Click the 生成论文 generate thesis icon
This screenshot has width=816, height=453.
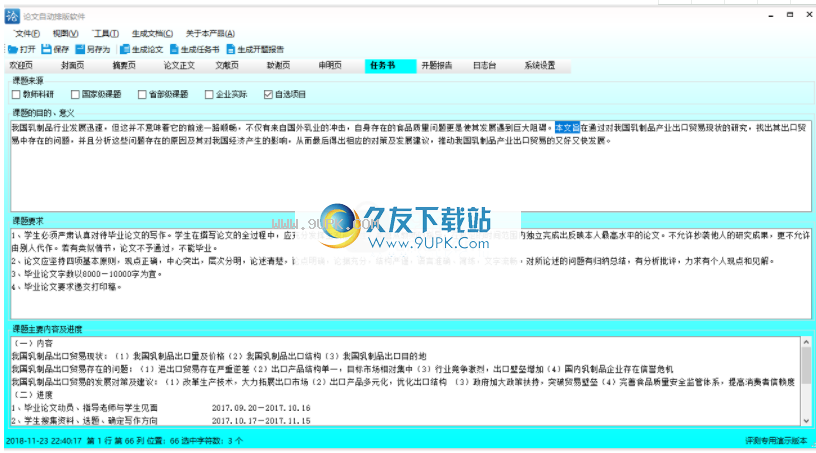point(125,49)
